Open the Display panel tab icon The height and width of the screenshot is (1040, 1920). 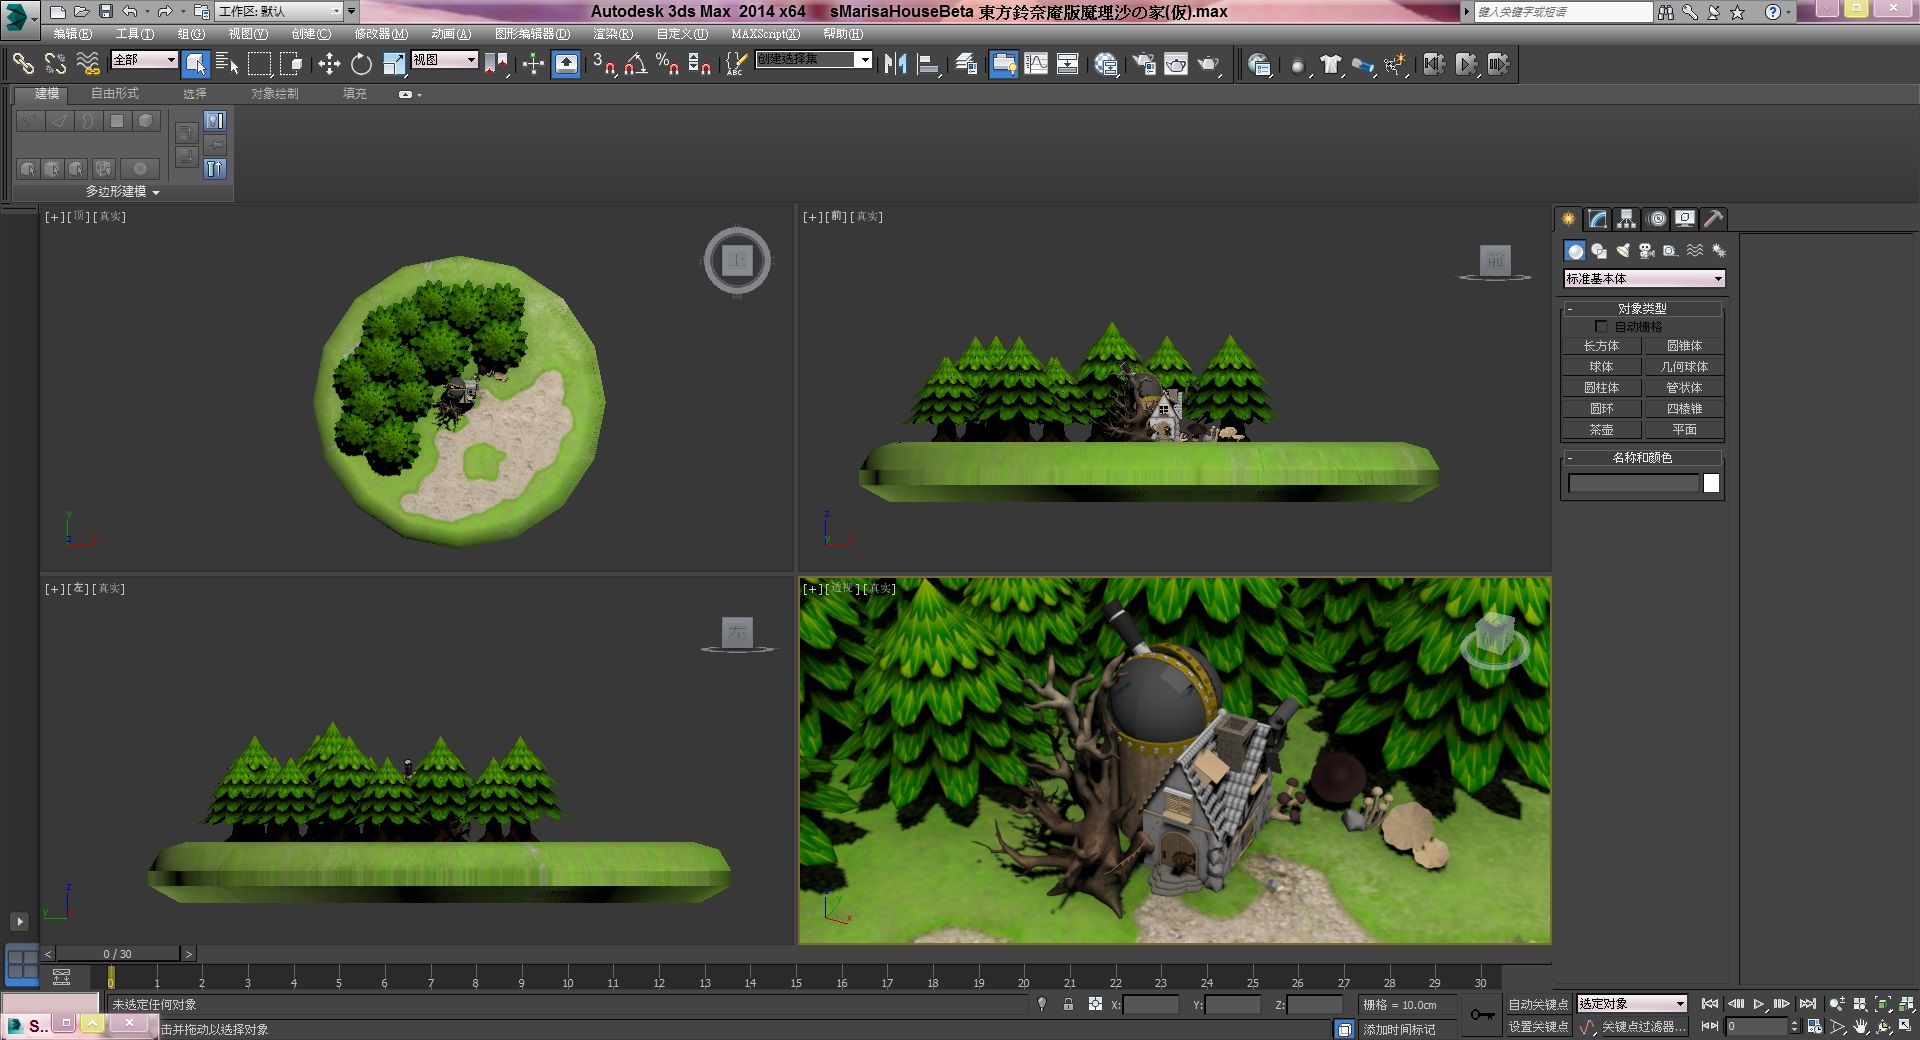(1685, 219)
